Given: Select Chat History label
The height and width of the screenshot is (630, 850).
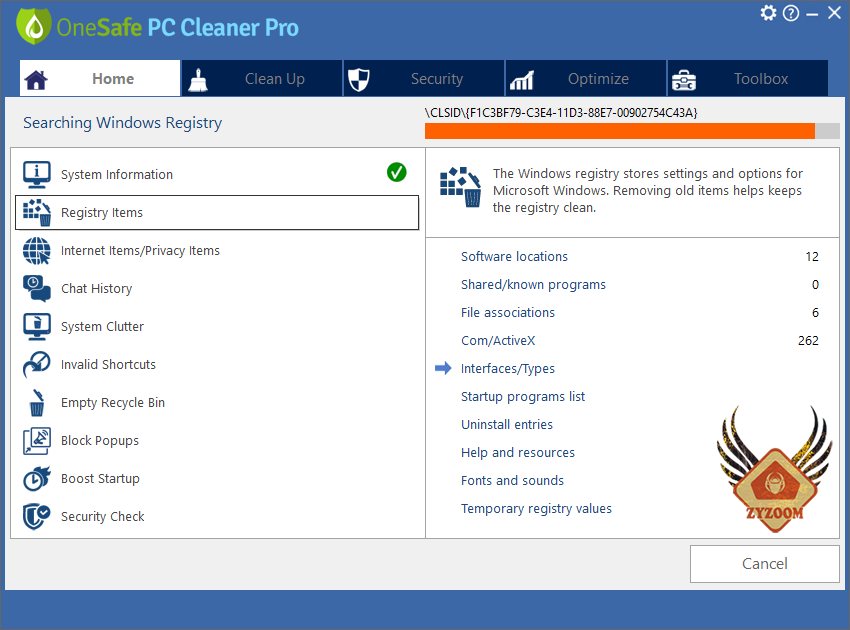Looking at the screenshot, I should click(x=96, y=288).
